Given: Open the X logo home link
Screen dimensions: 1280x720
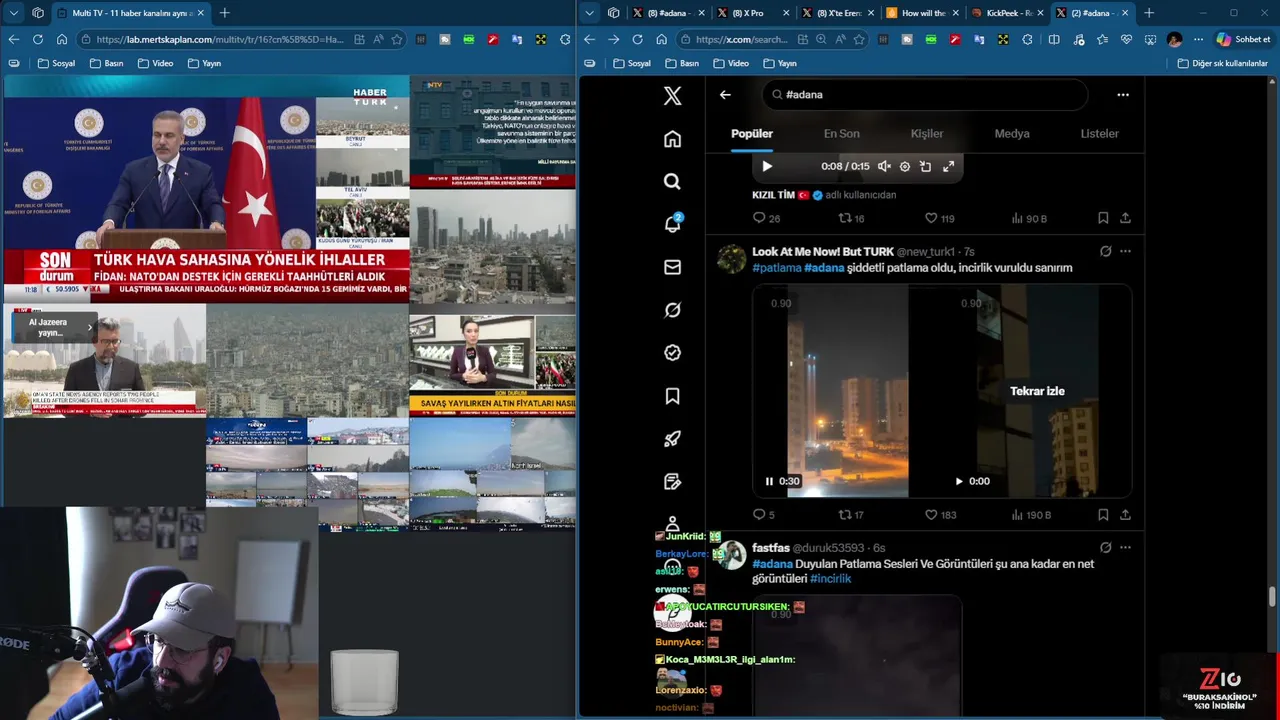Looking at the screenshot, I should point(672,95).
